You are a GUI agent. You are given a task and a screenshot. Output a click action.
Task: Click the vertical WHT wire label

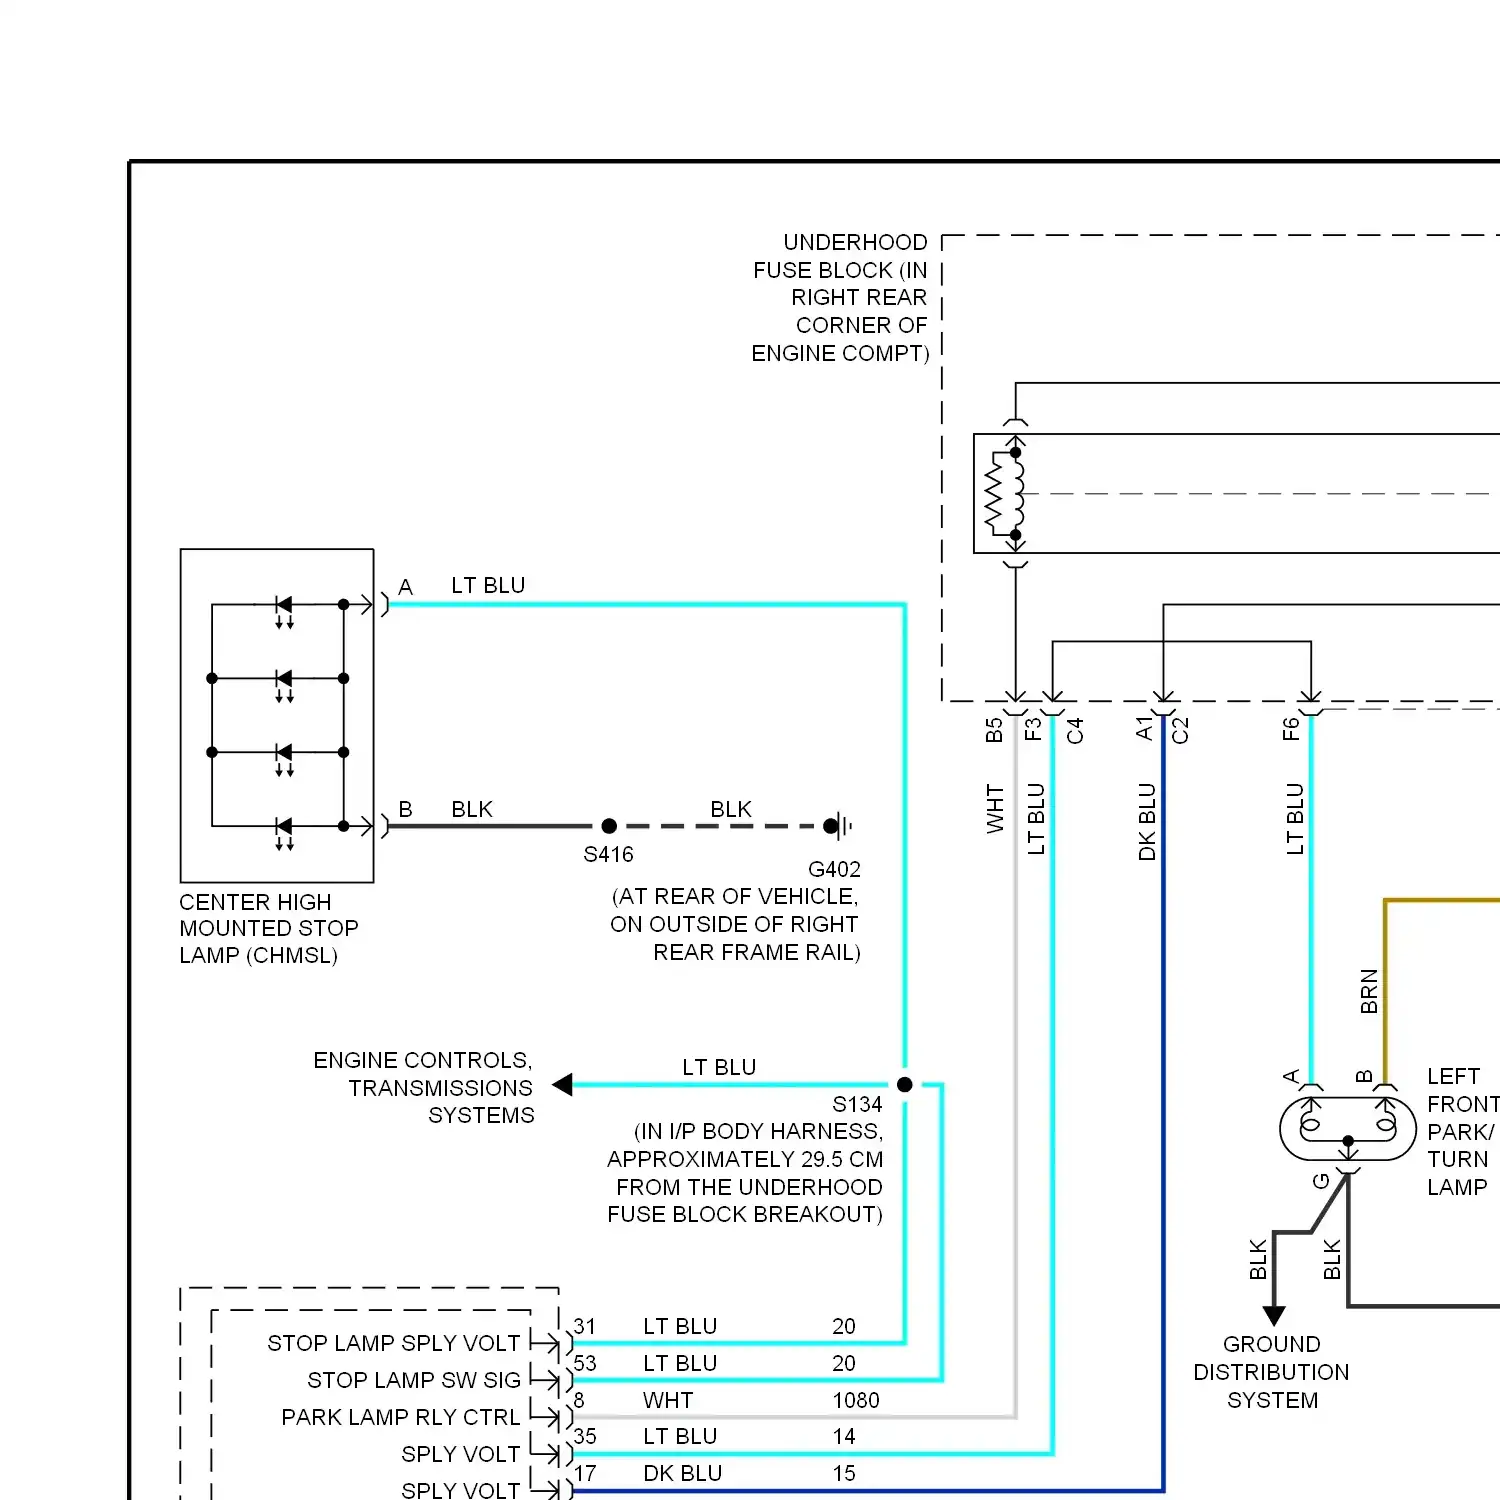point(995,808)
